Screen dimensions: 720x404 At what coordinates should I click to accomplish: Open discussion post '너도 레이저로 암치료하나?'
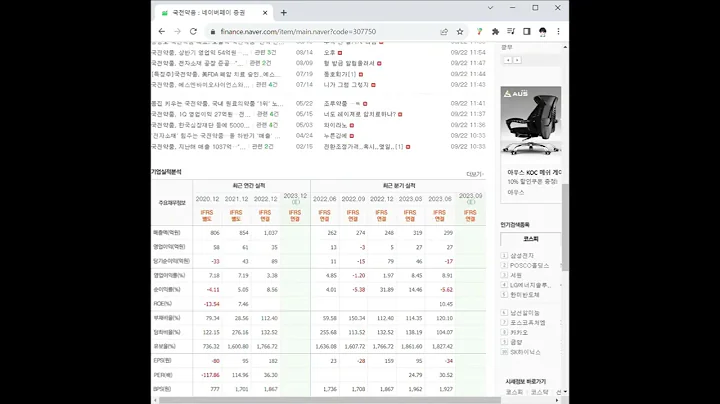click(x=360, y=114)
